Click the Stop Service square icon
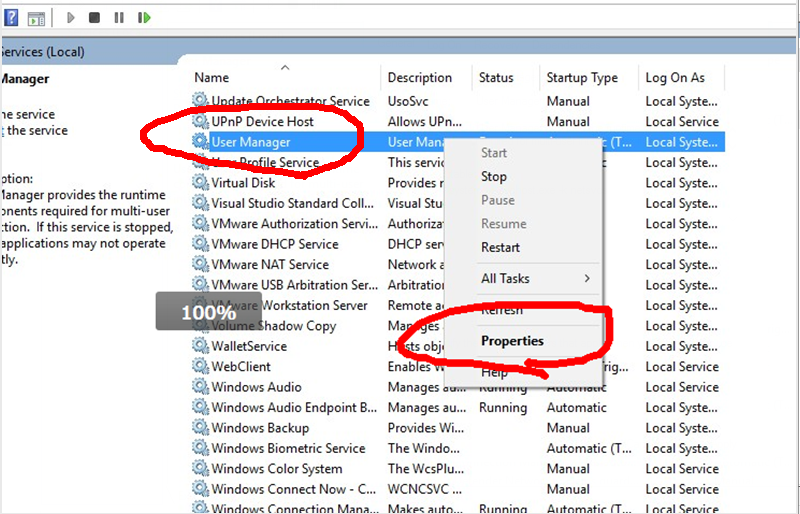 [x=94, y=18]
